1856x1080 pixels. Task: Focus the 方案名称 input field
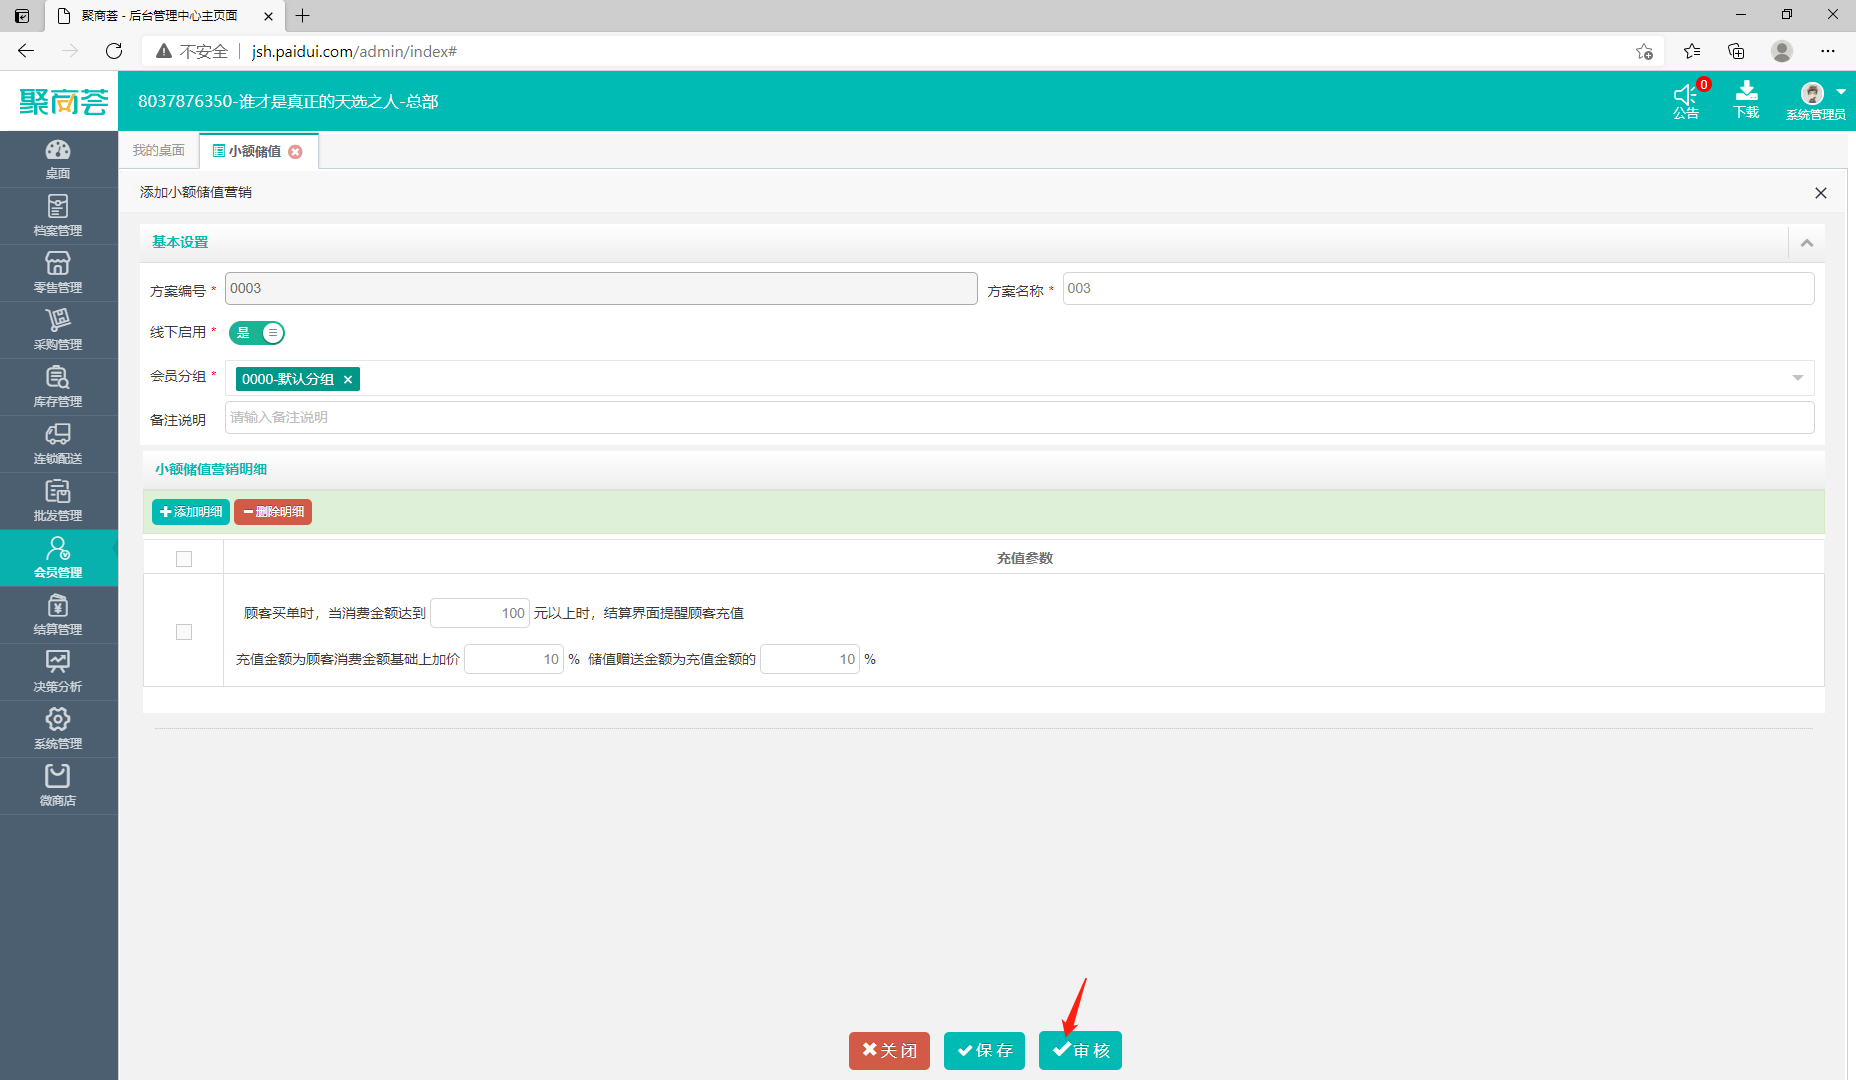[x=1438, y=289]
